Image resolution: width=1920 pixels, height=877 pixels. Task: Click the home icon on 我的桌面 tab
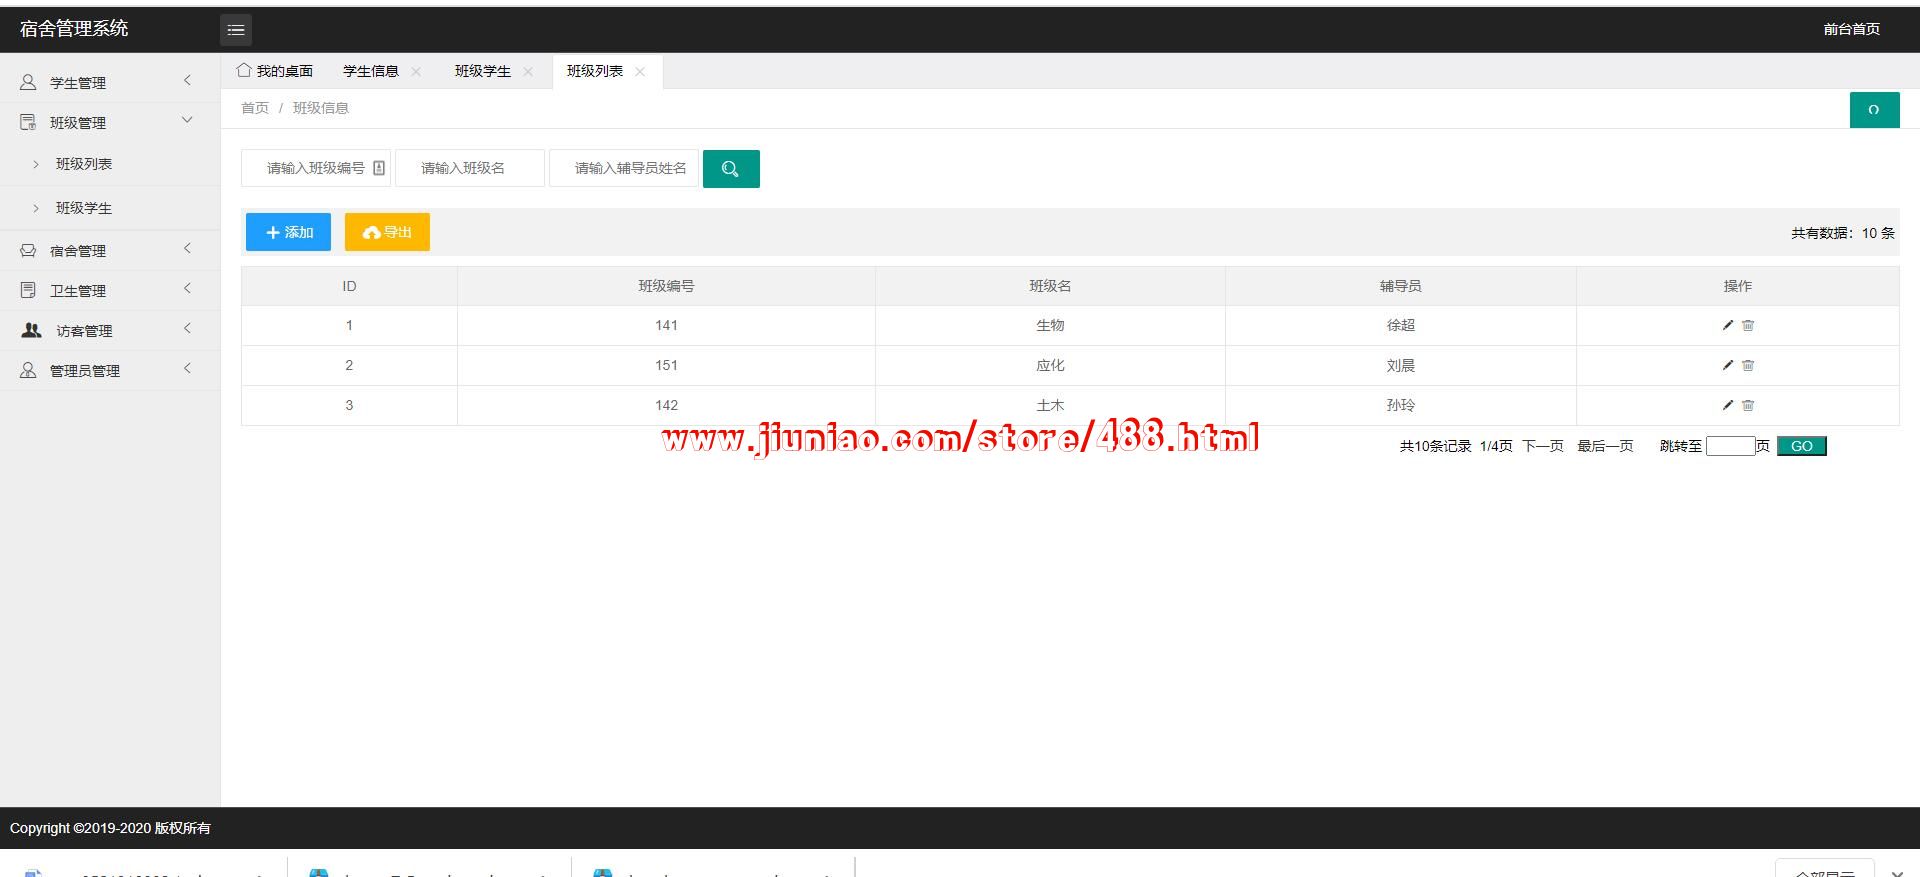[243, 70]
